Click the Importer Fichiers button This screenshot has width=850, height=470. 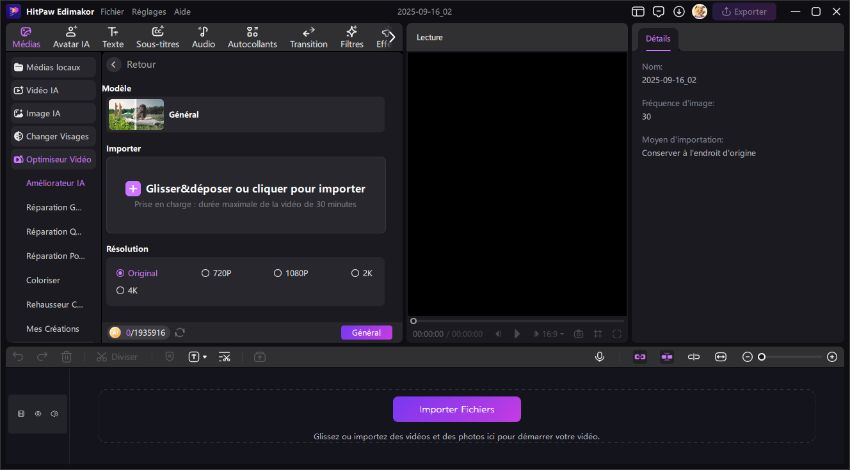click(x=457, y=409)
